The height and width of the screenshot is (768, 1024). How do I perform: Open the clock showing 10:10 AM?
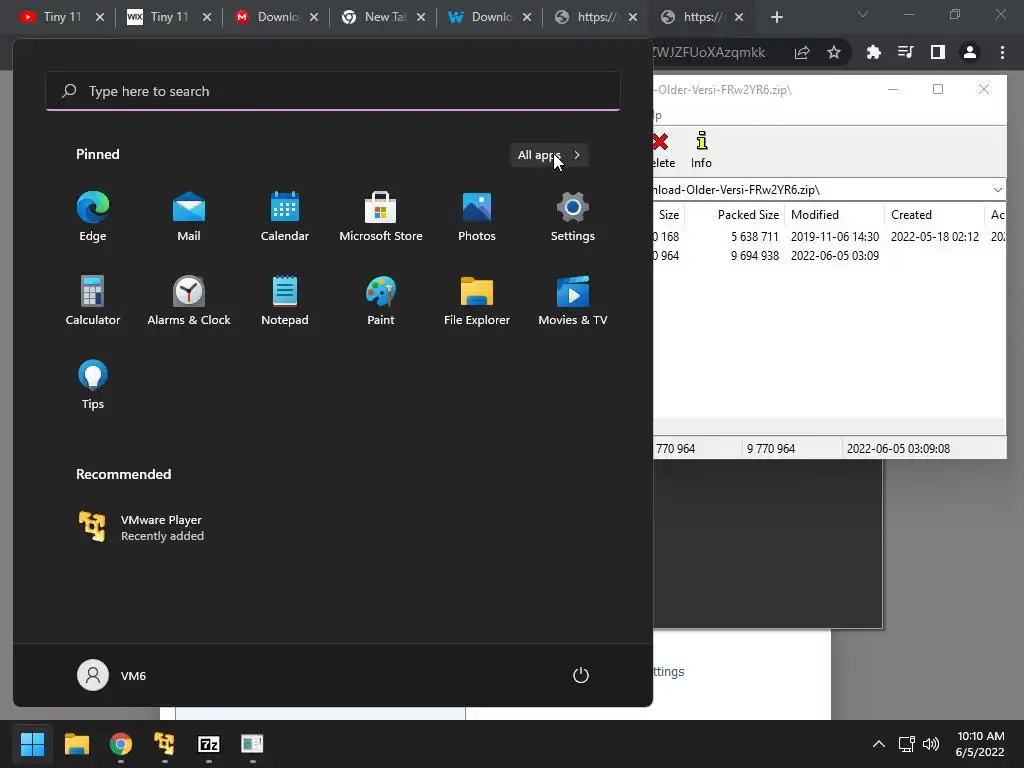(x=980, y=744)
